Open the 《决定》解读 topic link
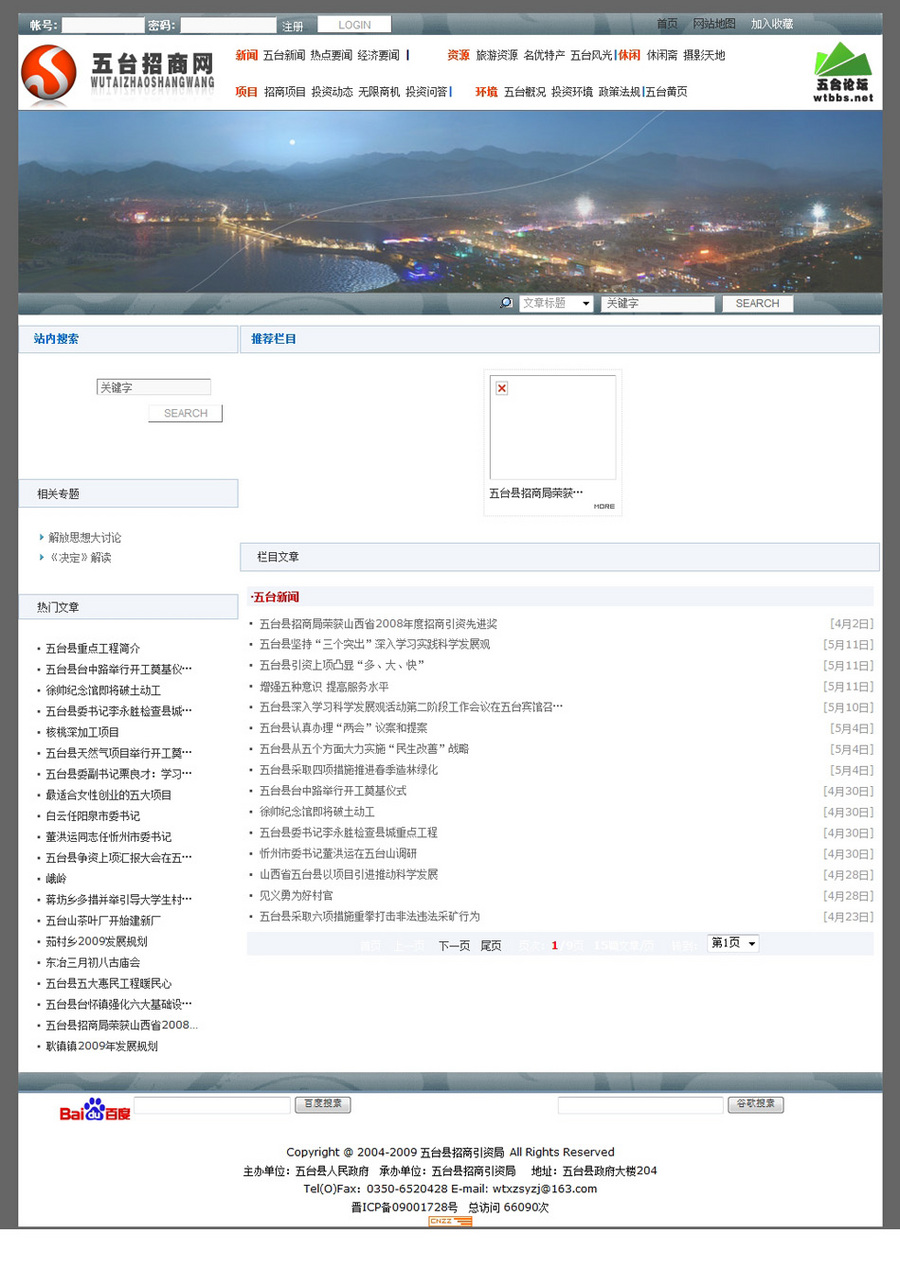The width and height of the screenshot is (900, 1270). [80, 558]
